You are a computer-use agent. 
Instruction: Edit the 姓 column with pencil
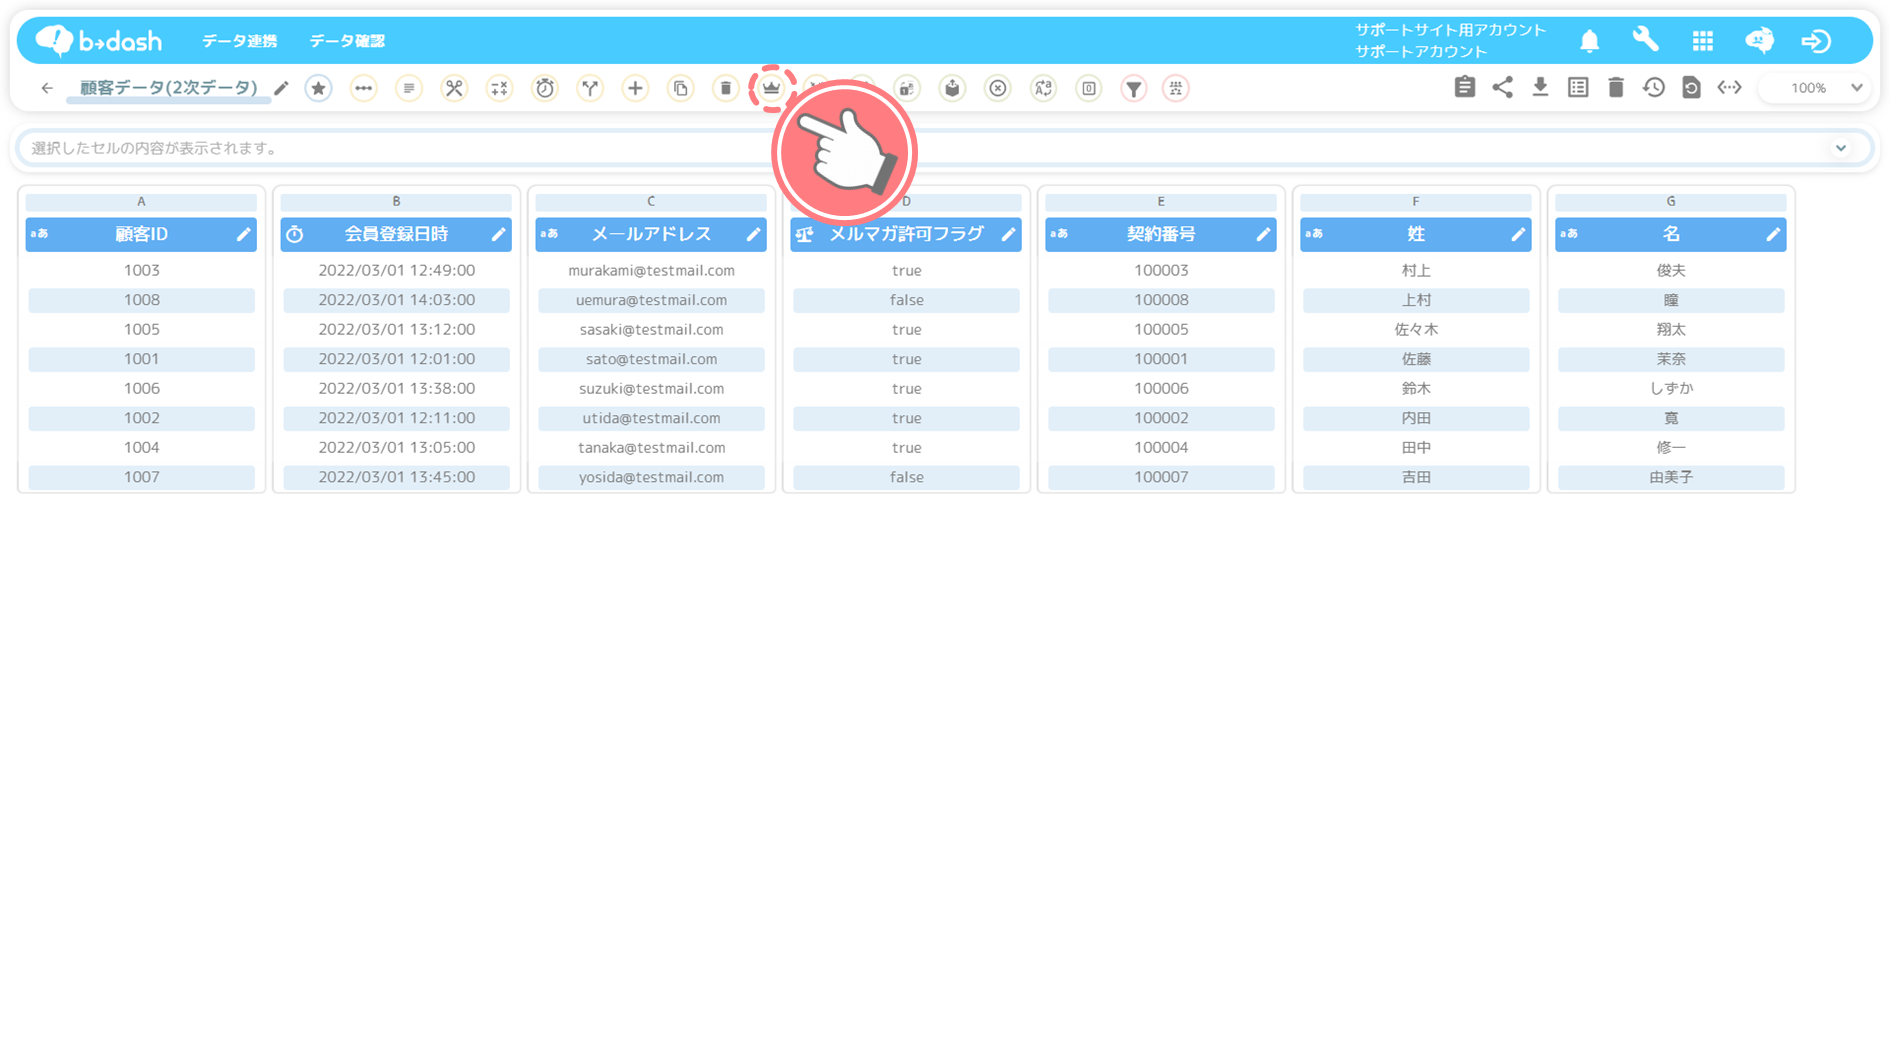tap(1518, 234)
